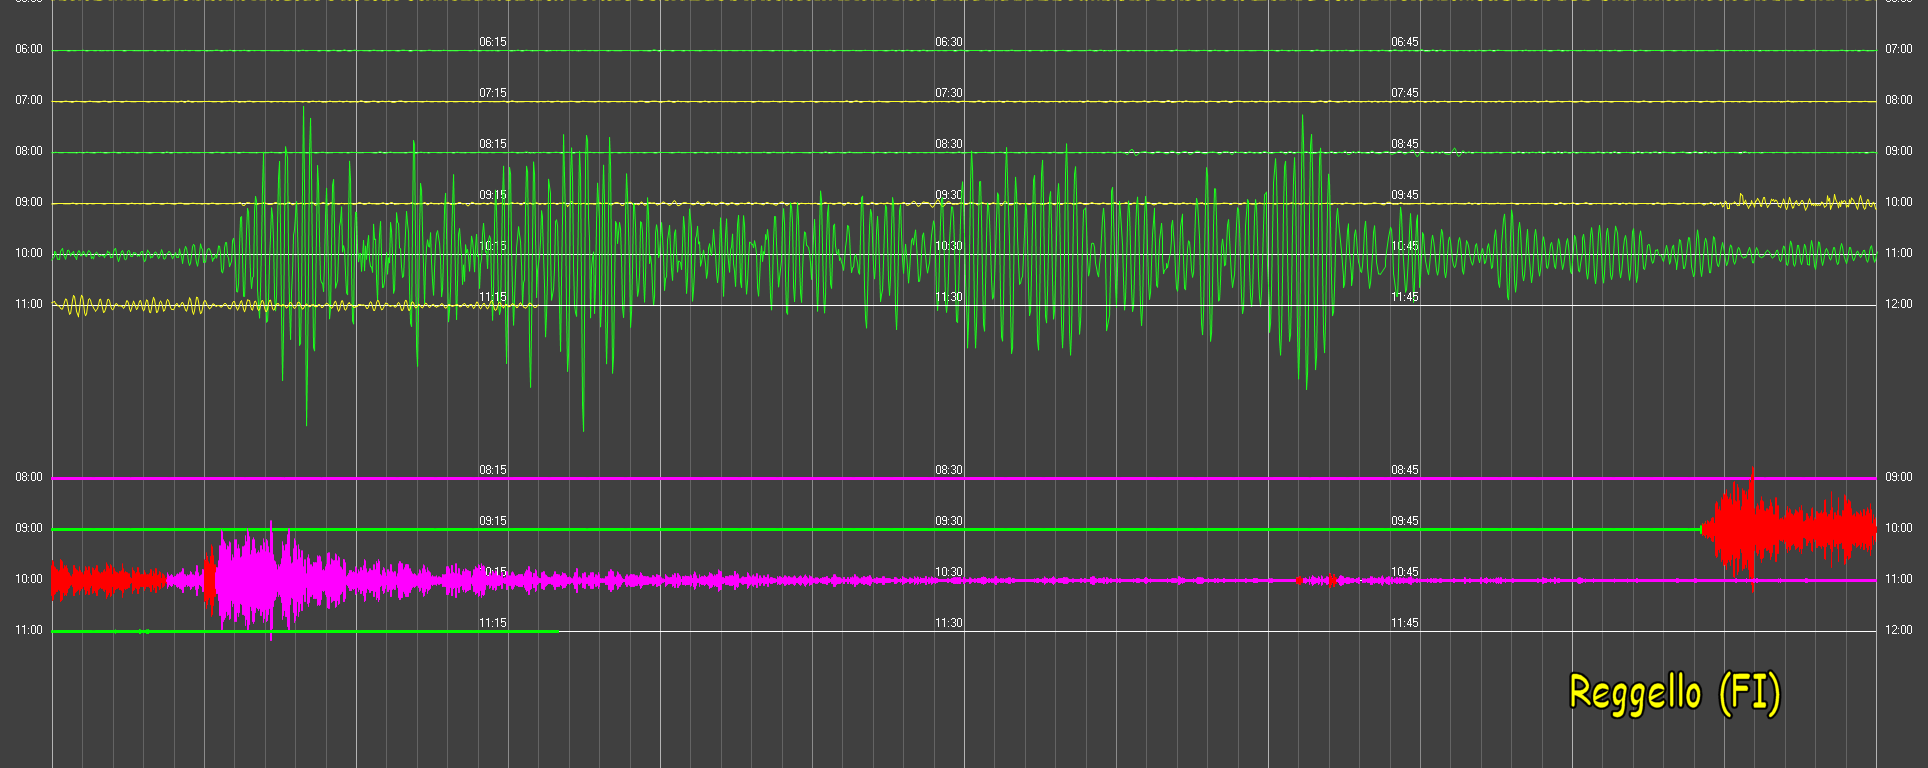This screenshot has width=1928, height=768.
Task: Click 09:30 label in upper seismogram
Action: [x=949, y=195]
